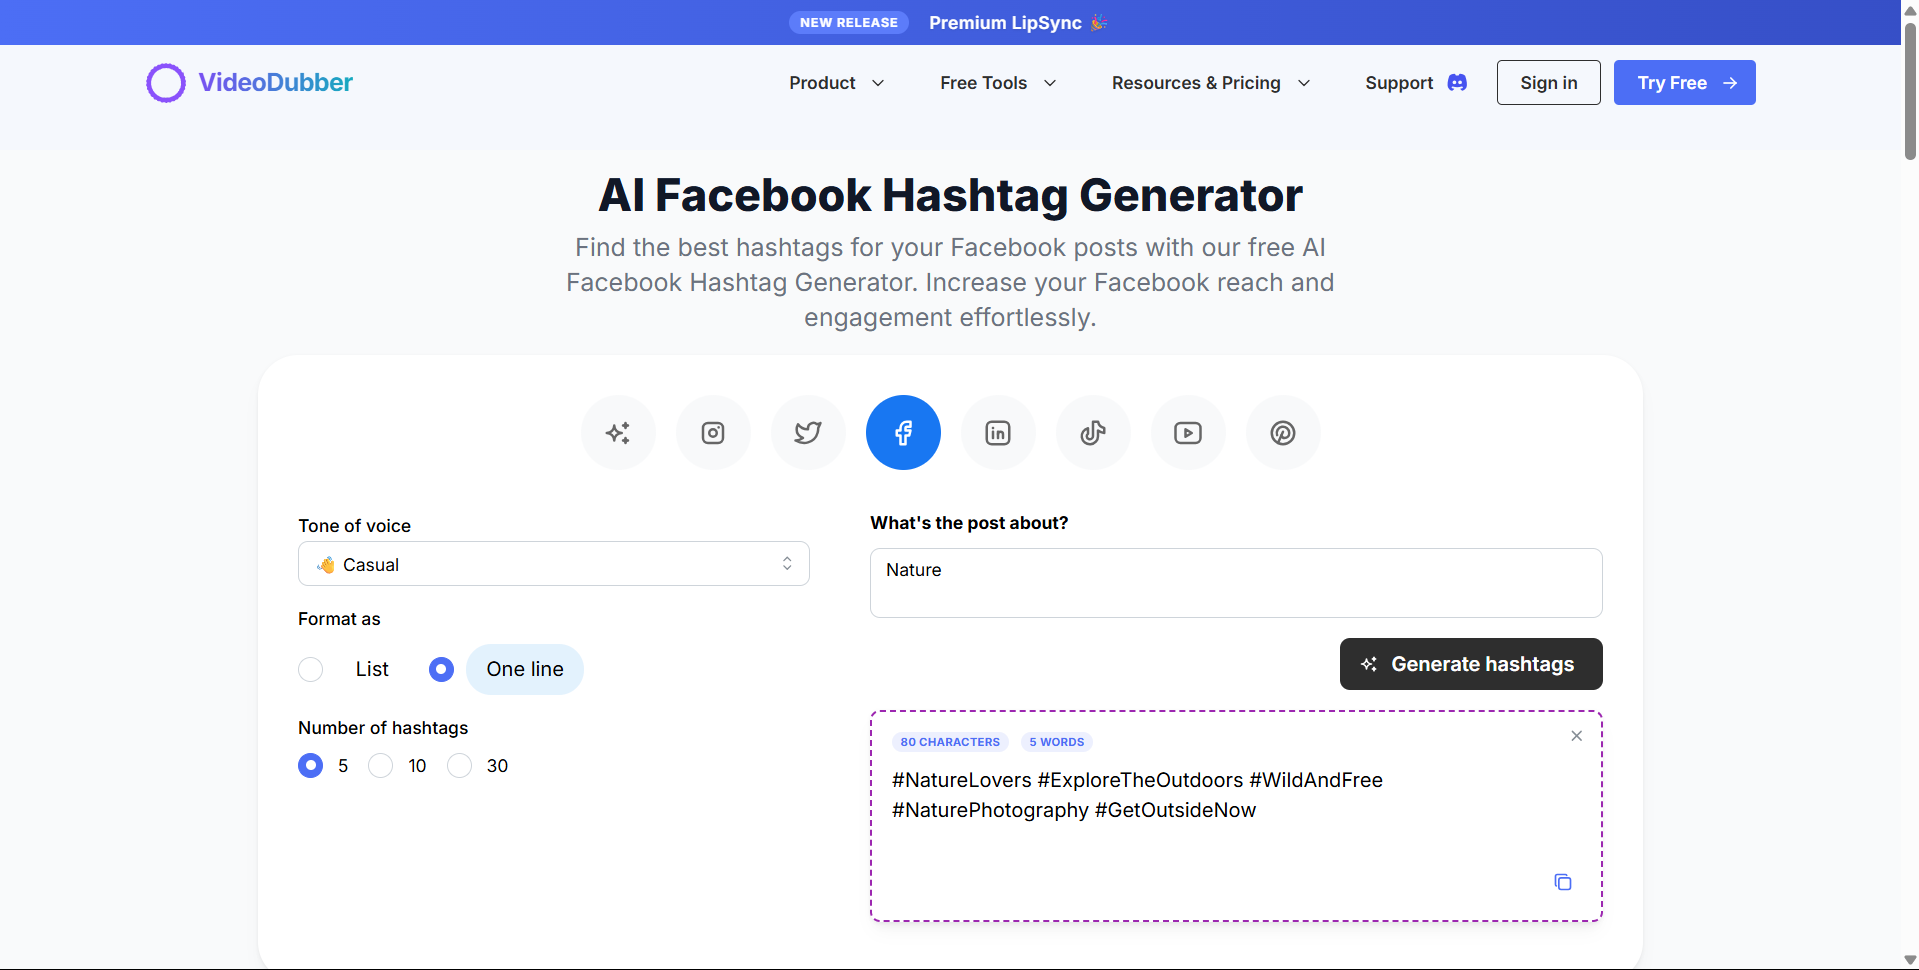Click the Premium LipSync announcement link
Screen dimensions: 1919x970
1018,22
